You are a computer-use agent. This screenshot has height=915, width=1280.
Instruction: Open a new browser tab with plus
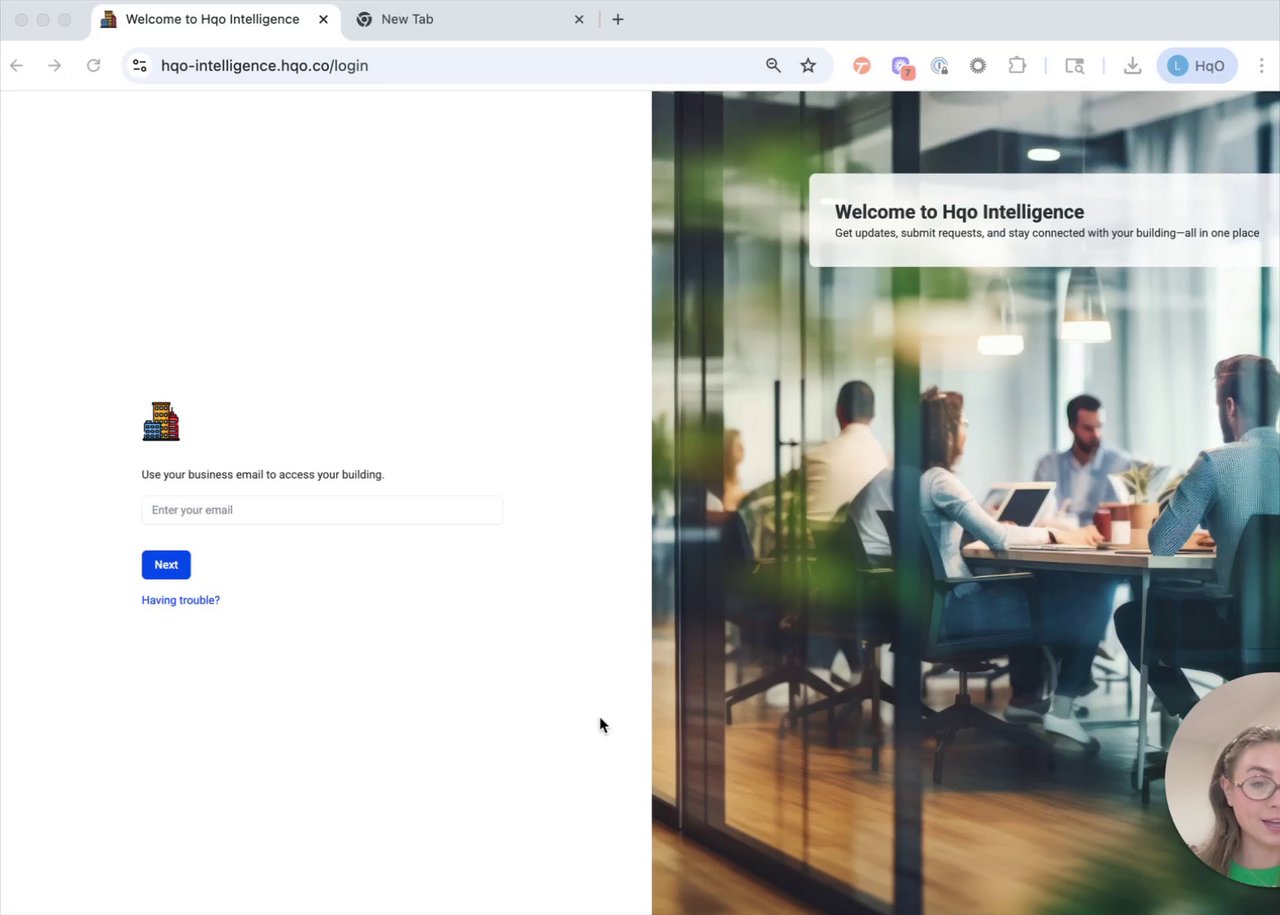tap(618, 19)
